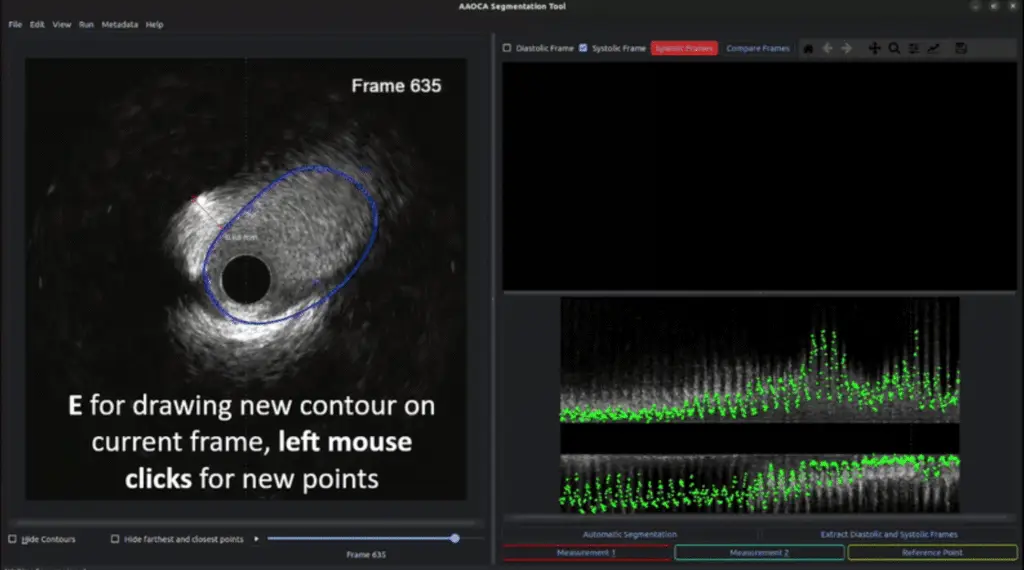
Task: Click the Automatic Segmentation button
Action: tap(629, 534)
